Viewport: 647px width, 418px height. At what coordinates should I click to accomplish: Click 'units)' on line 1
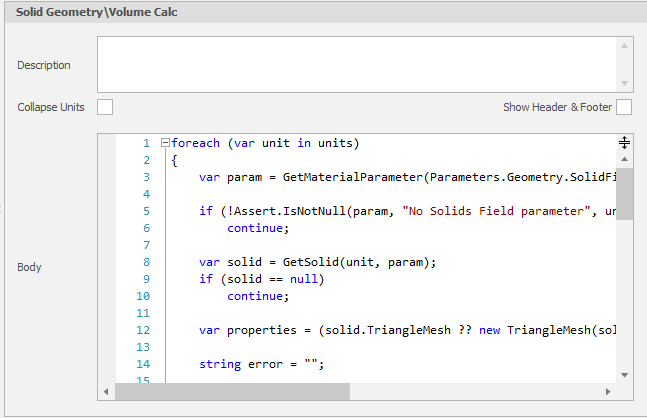[x=338, y=143]
